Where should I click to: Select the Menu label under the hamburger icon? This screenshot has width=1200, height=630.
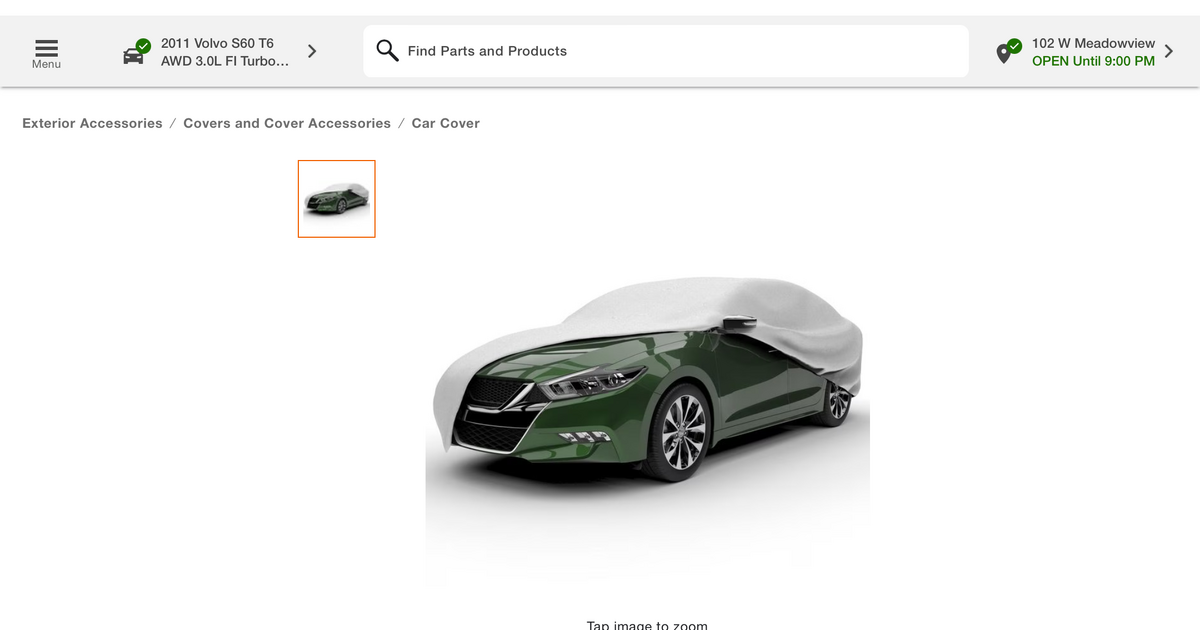pos(46,63)
